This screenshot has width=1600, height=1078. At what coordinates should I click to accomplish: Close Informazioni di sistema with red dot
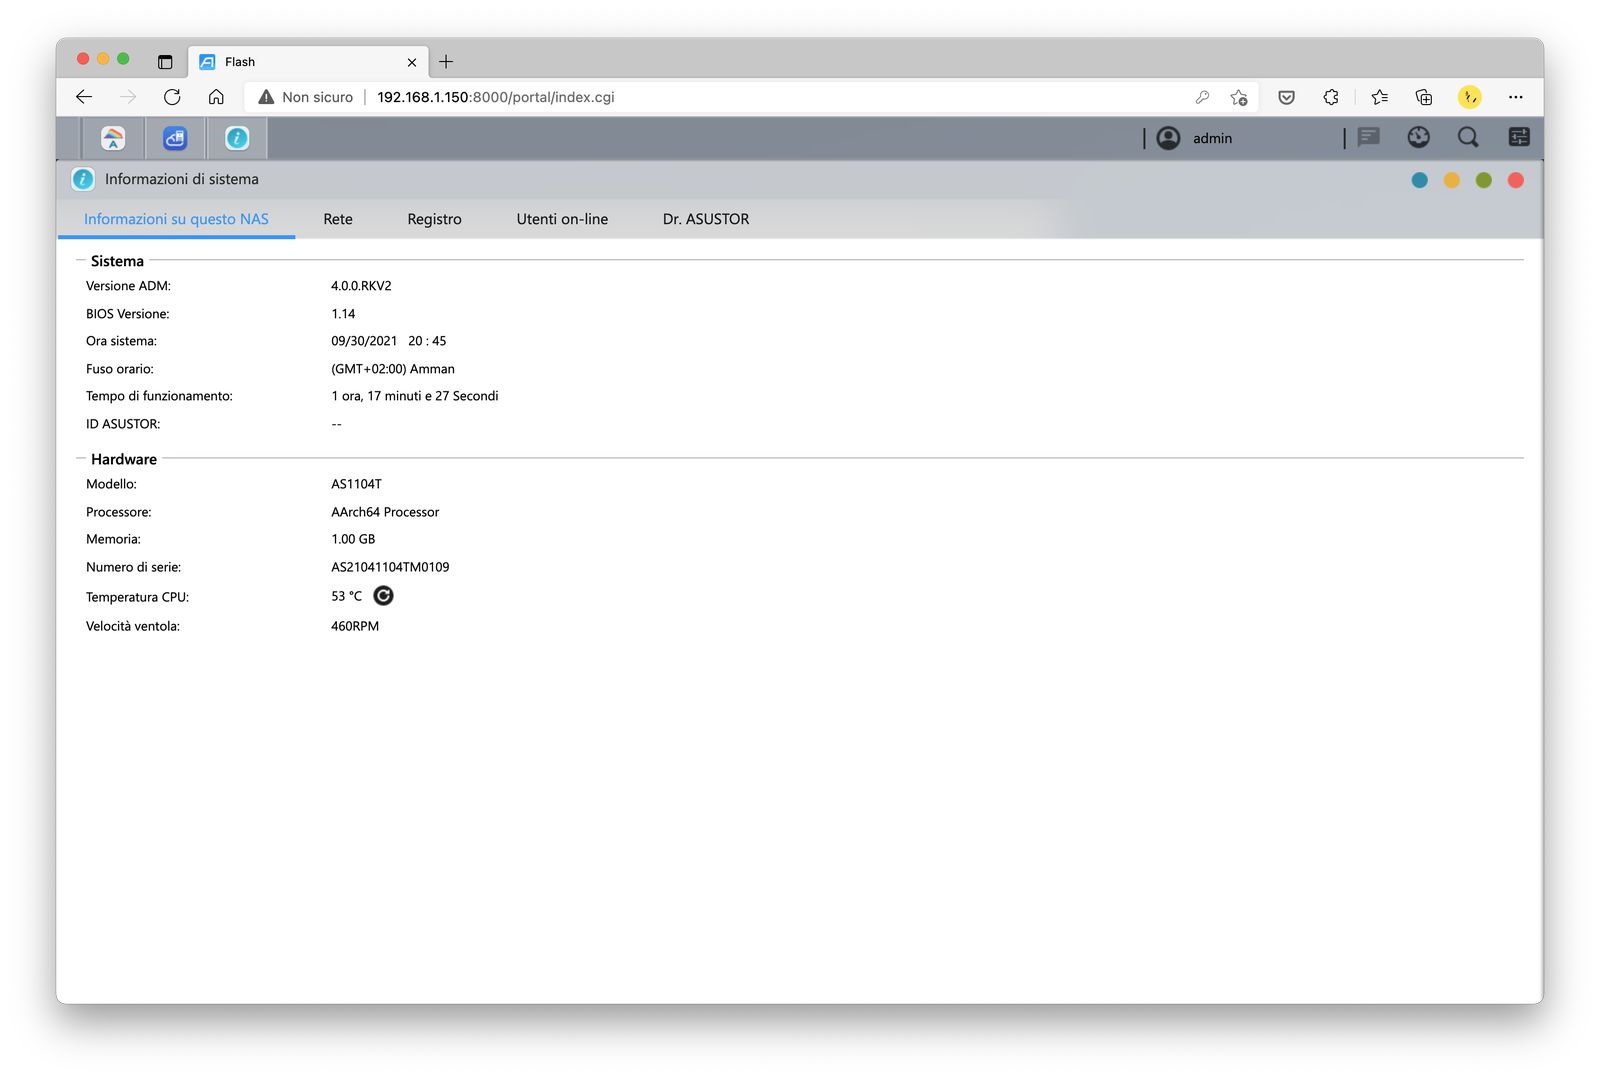pos(1516,180)
